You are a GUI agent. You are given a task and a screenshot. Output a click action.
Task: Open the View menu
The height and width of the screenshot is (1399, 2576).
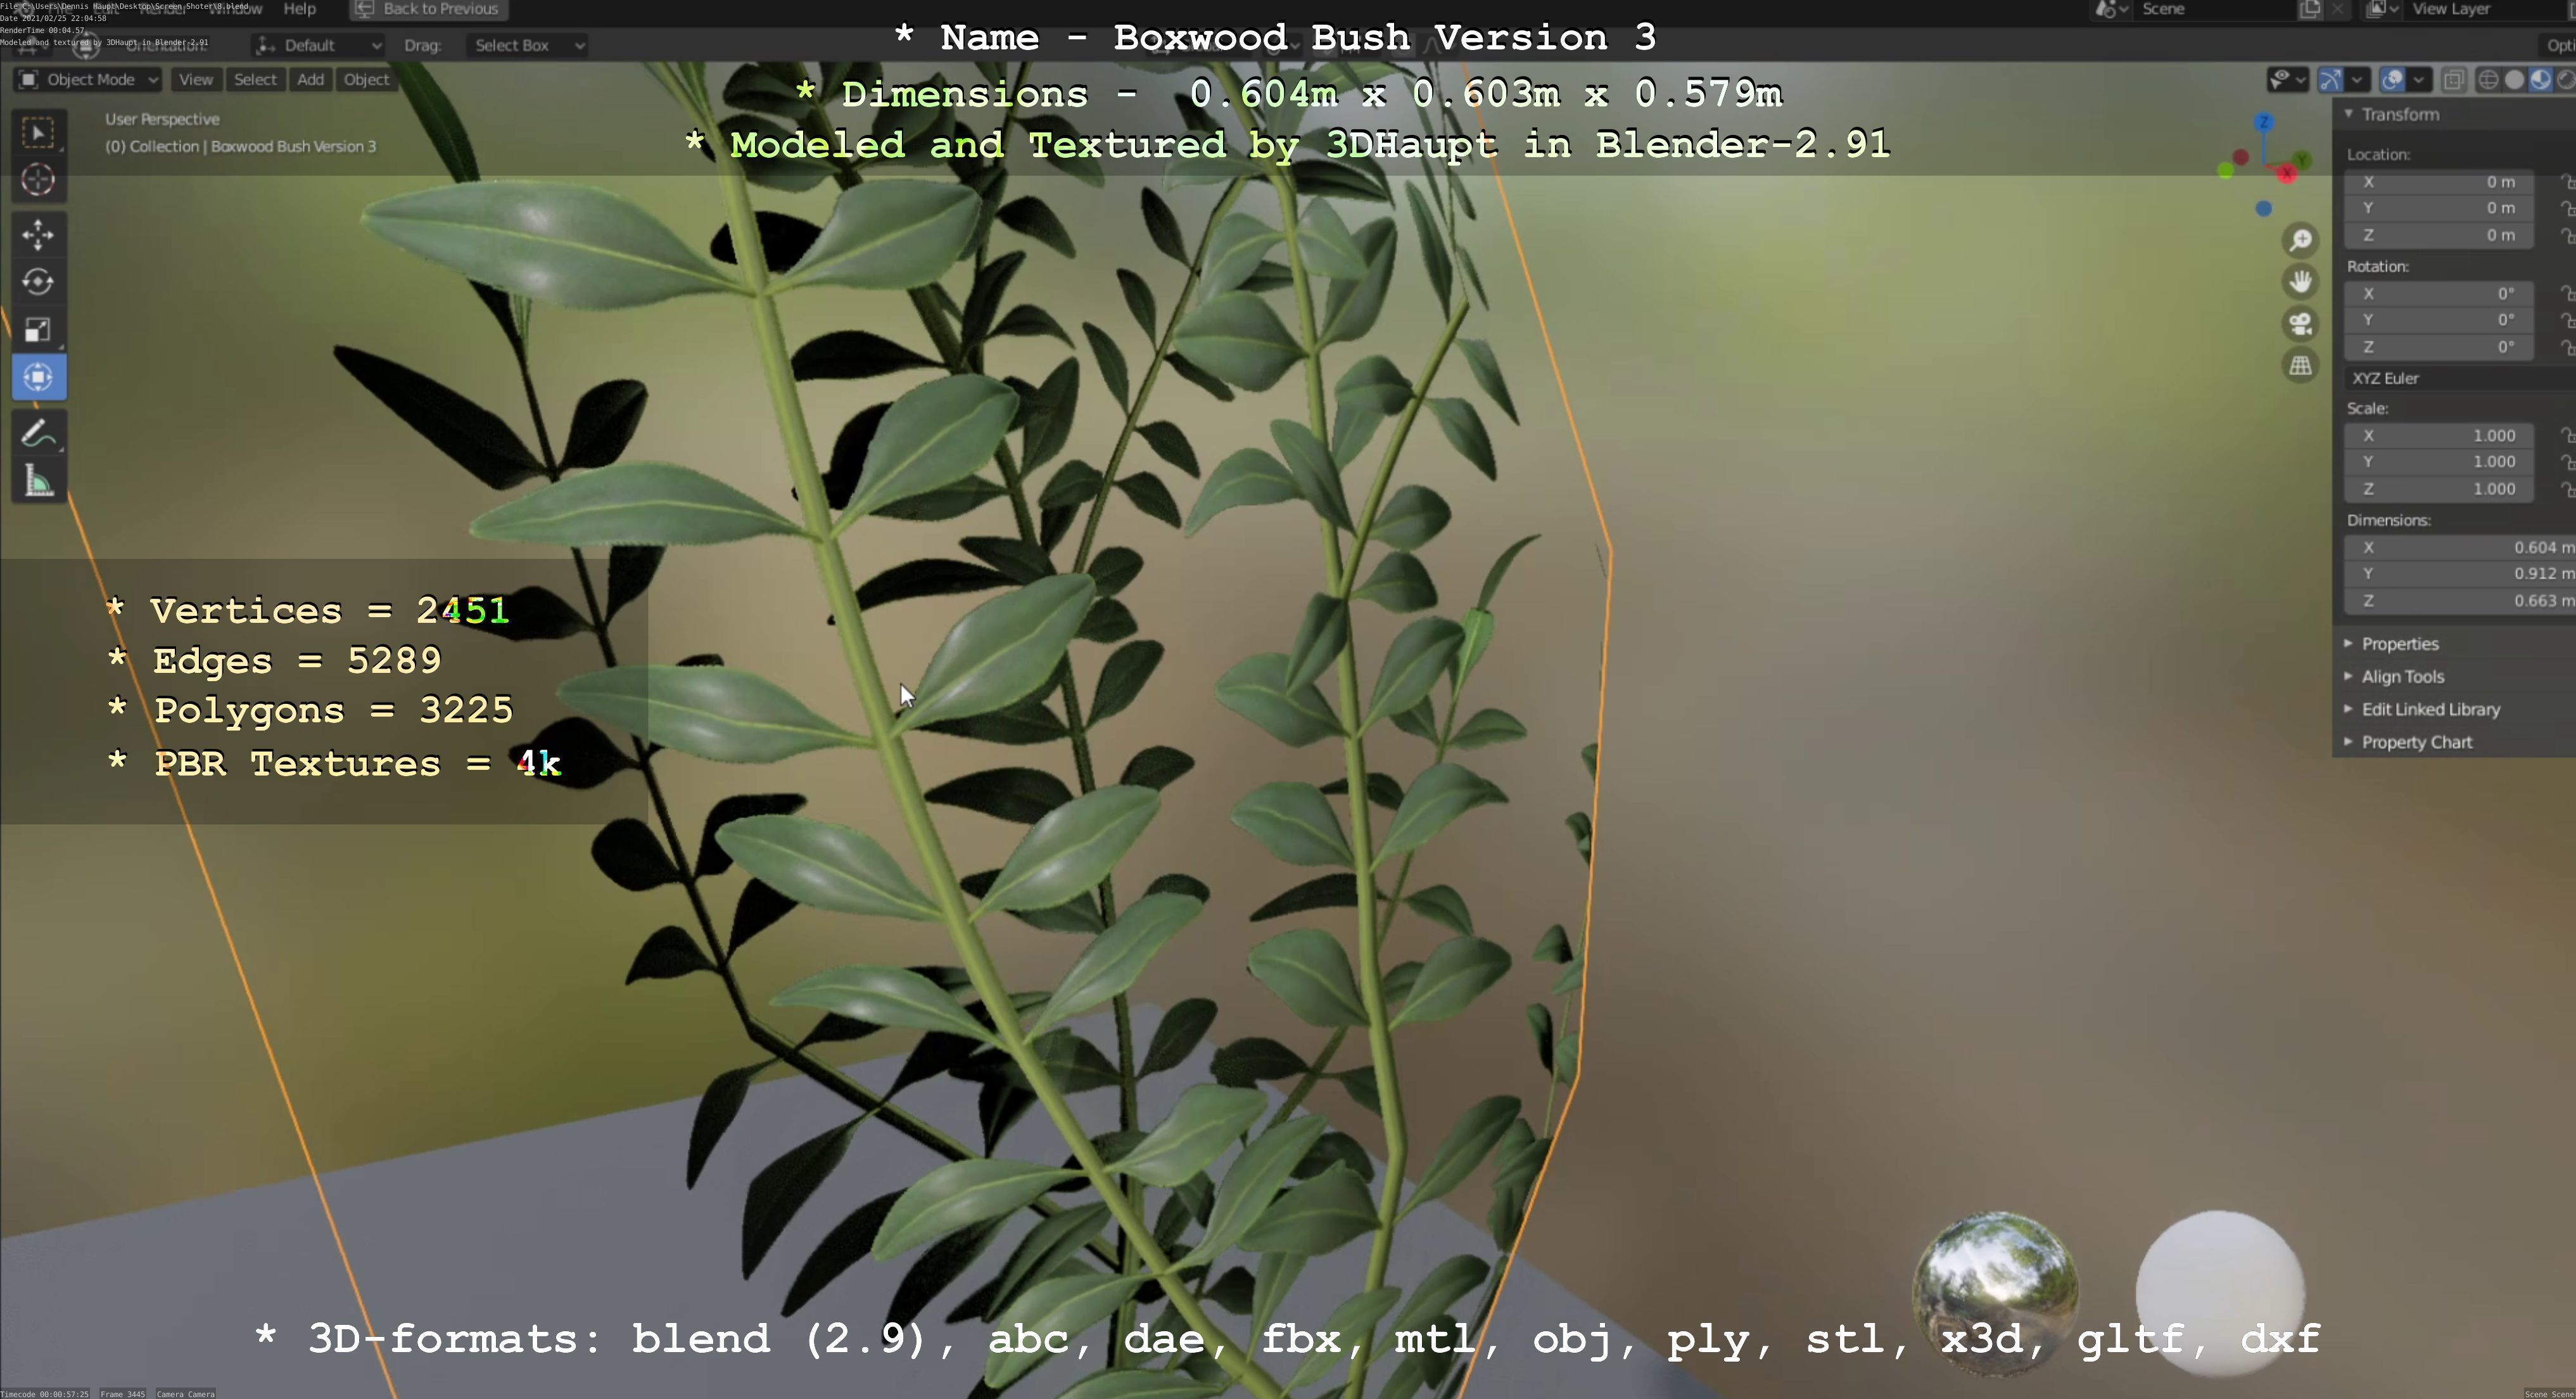click(196, 80)
